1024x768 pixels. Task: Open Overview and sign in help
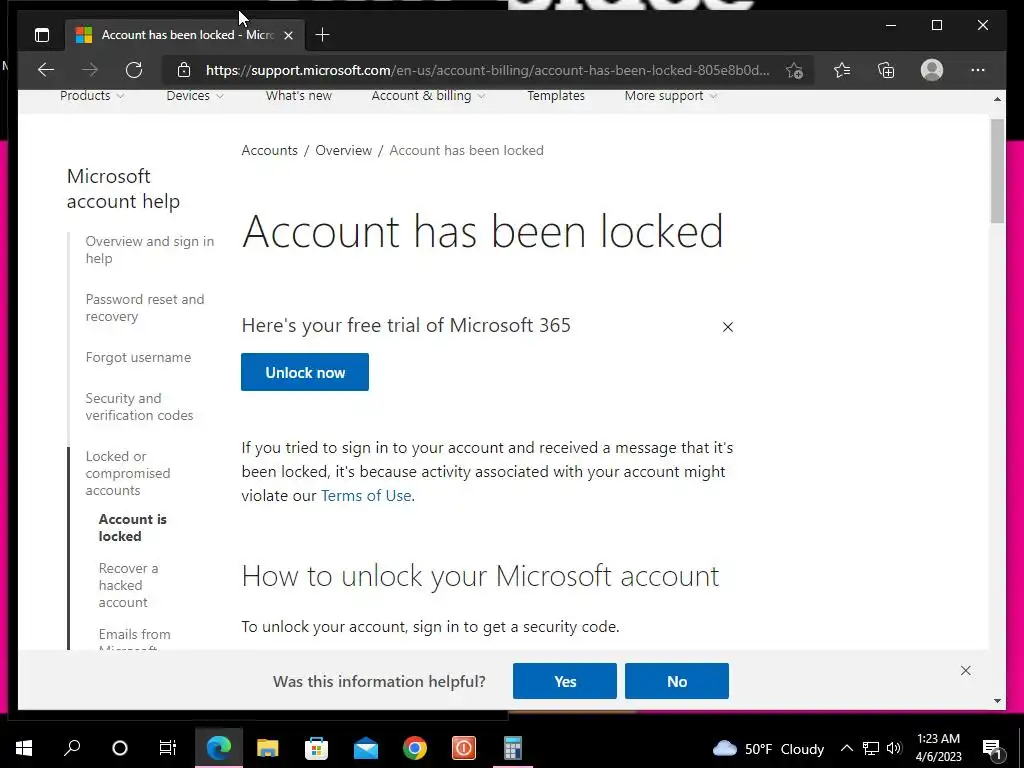tap(150, 249)
